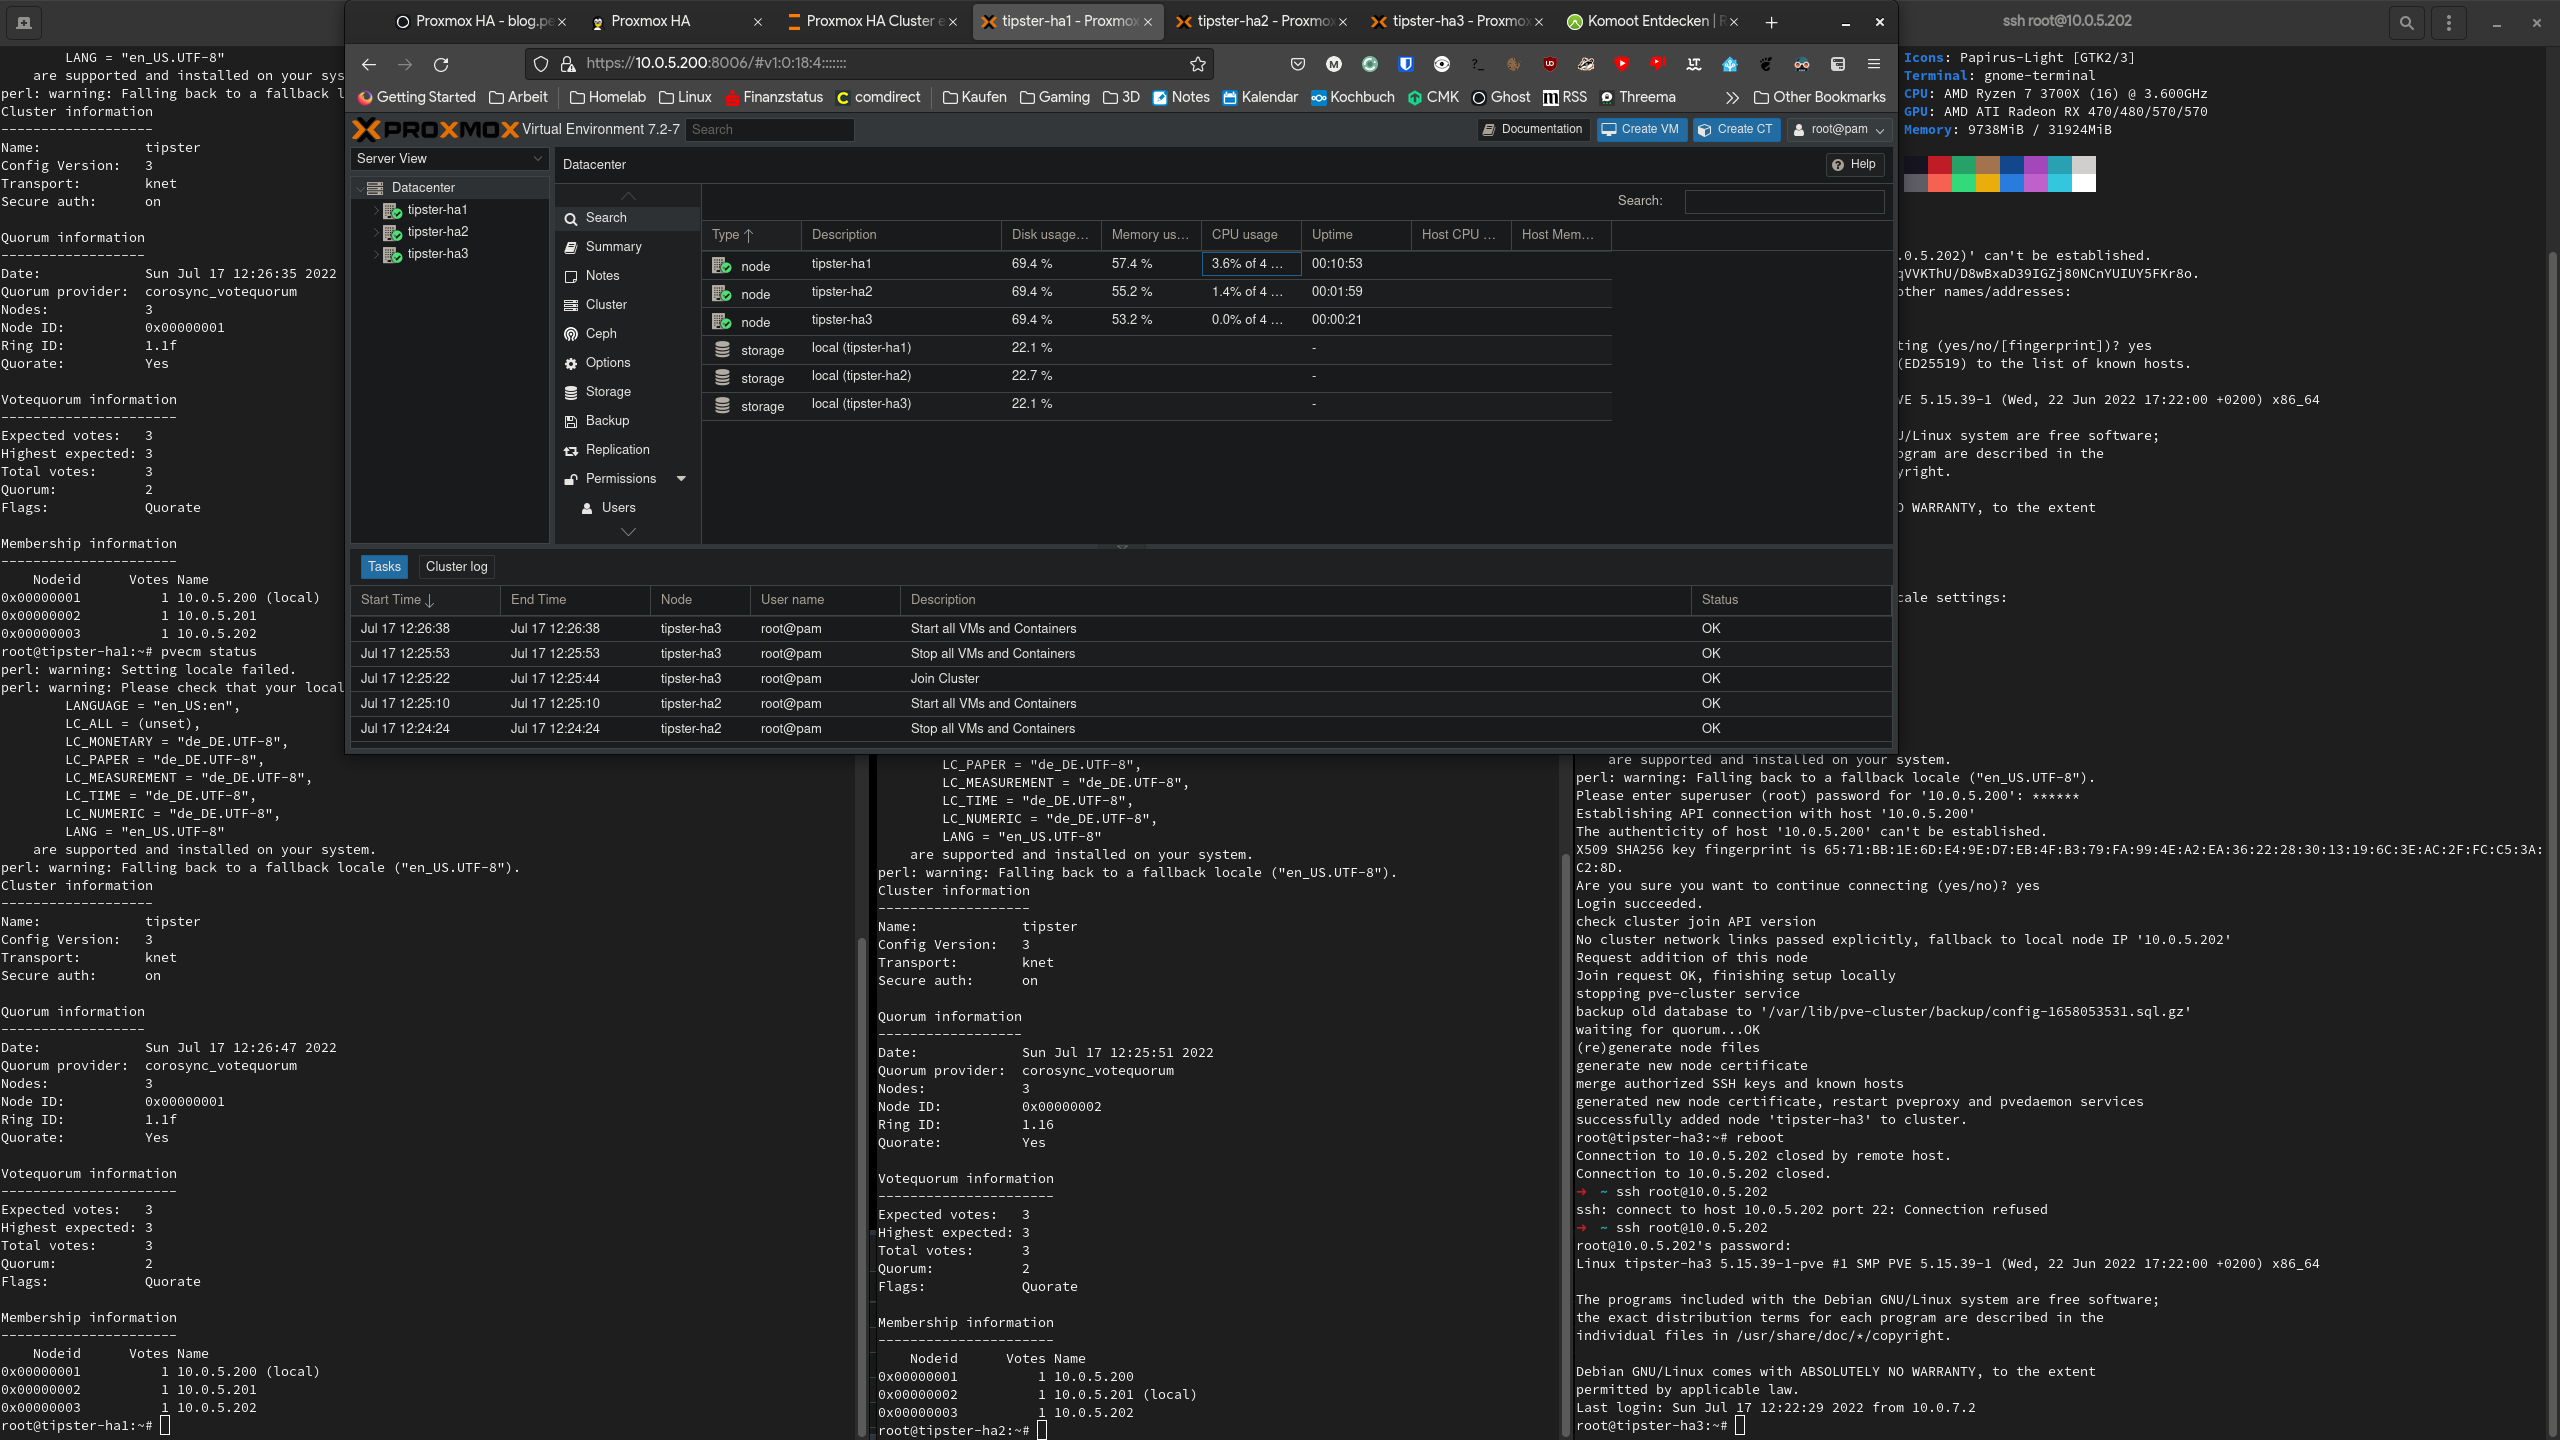Open Datacenter Notes

[x=626, y=276]
